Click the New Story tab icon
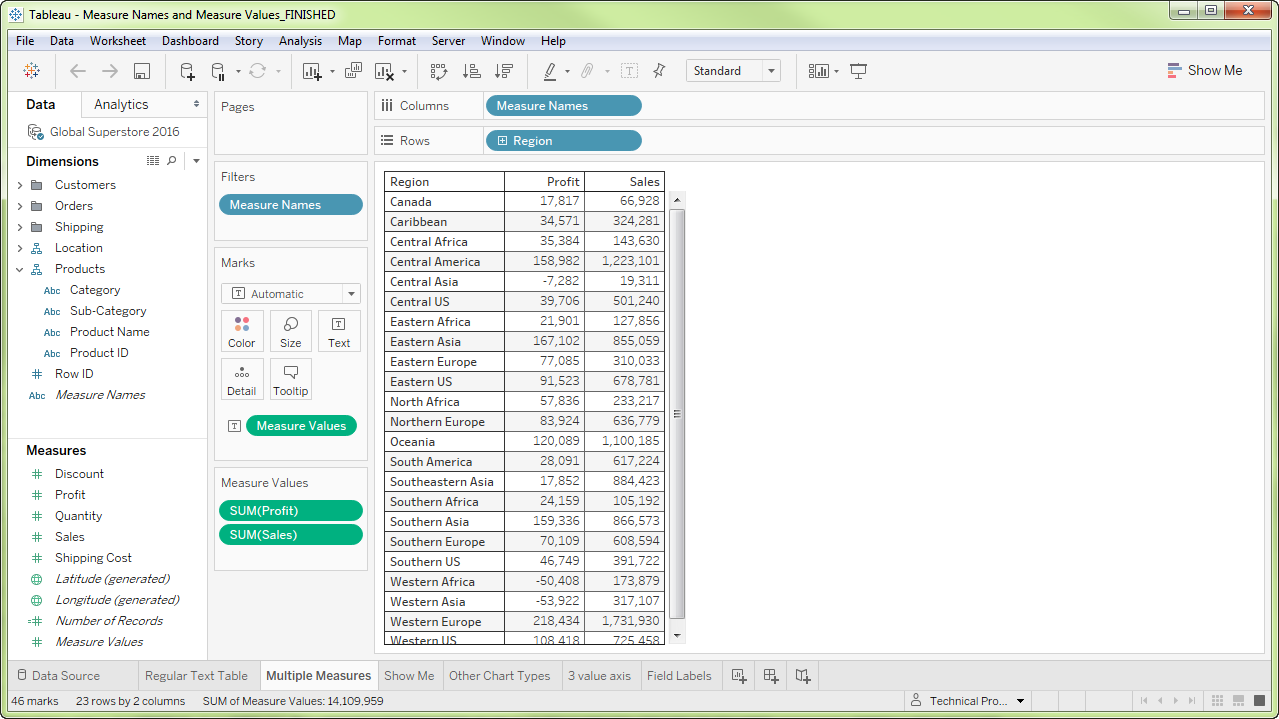This screenshot has height=719, width=1279. [803, 676]
